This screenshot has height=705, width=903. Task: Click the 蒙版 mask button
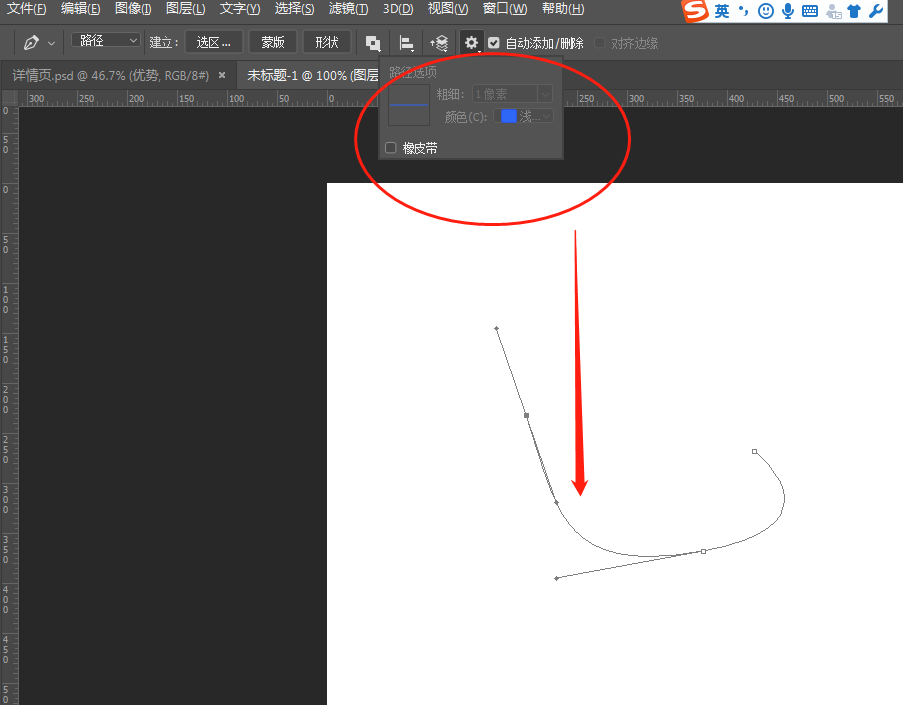pyautogui.click(x=273, y=43)
